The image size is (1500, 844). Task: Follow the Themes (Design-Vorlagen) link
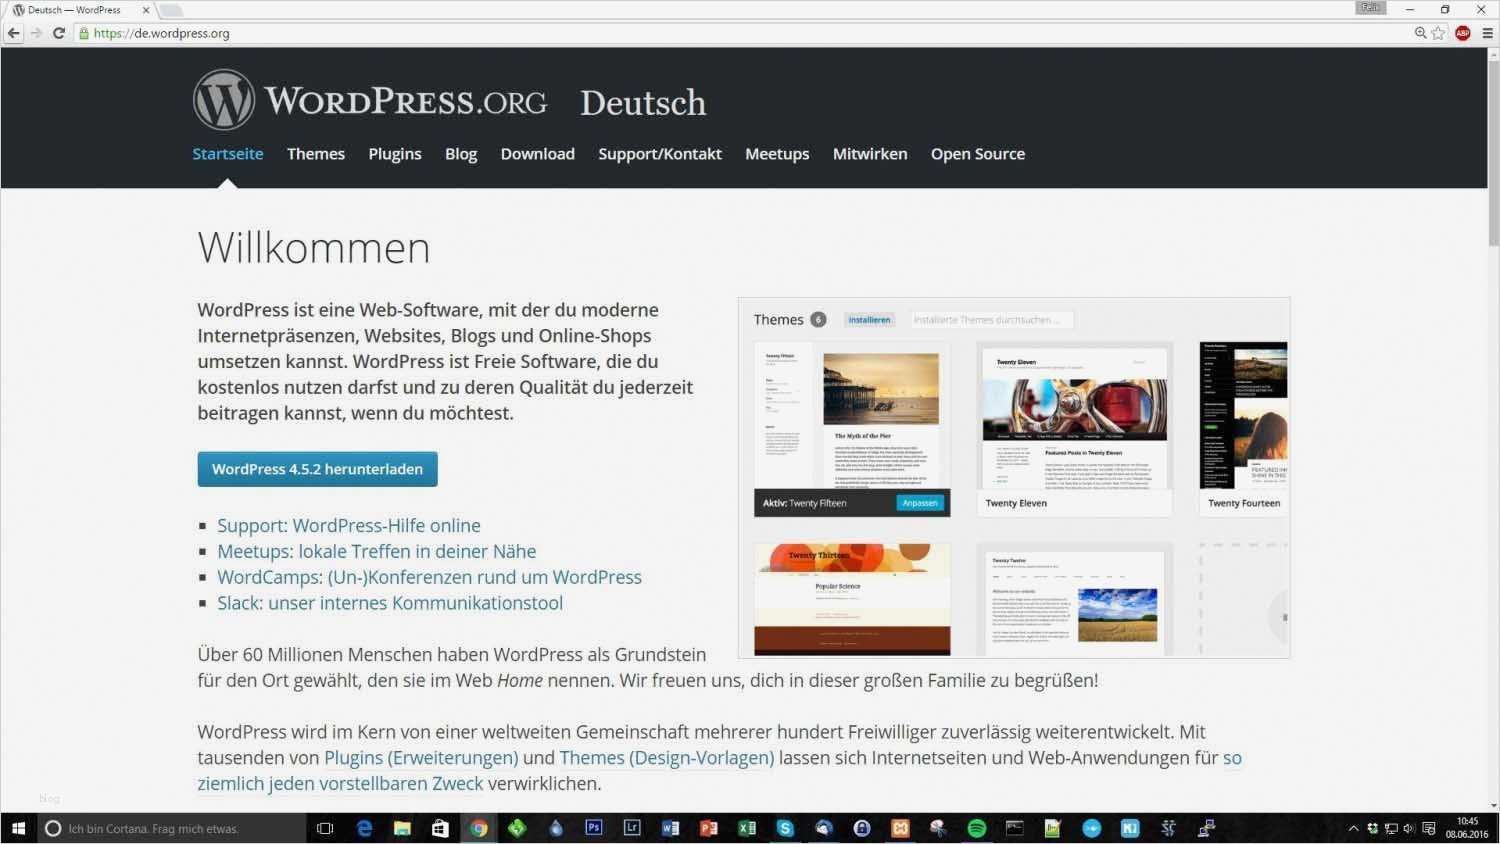coord(667,758)
